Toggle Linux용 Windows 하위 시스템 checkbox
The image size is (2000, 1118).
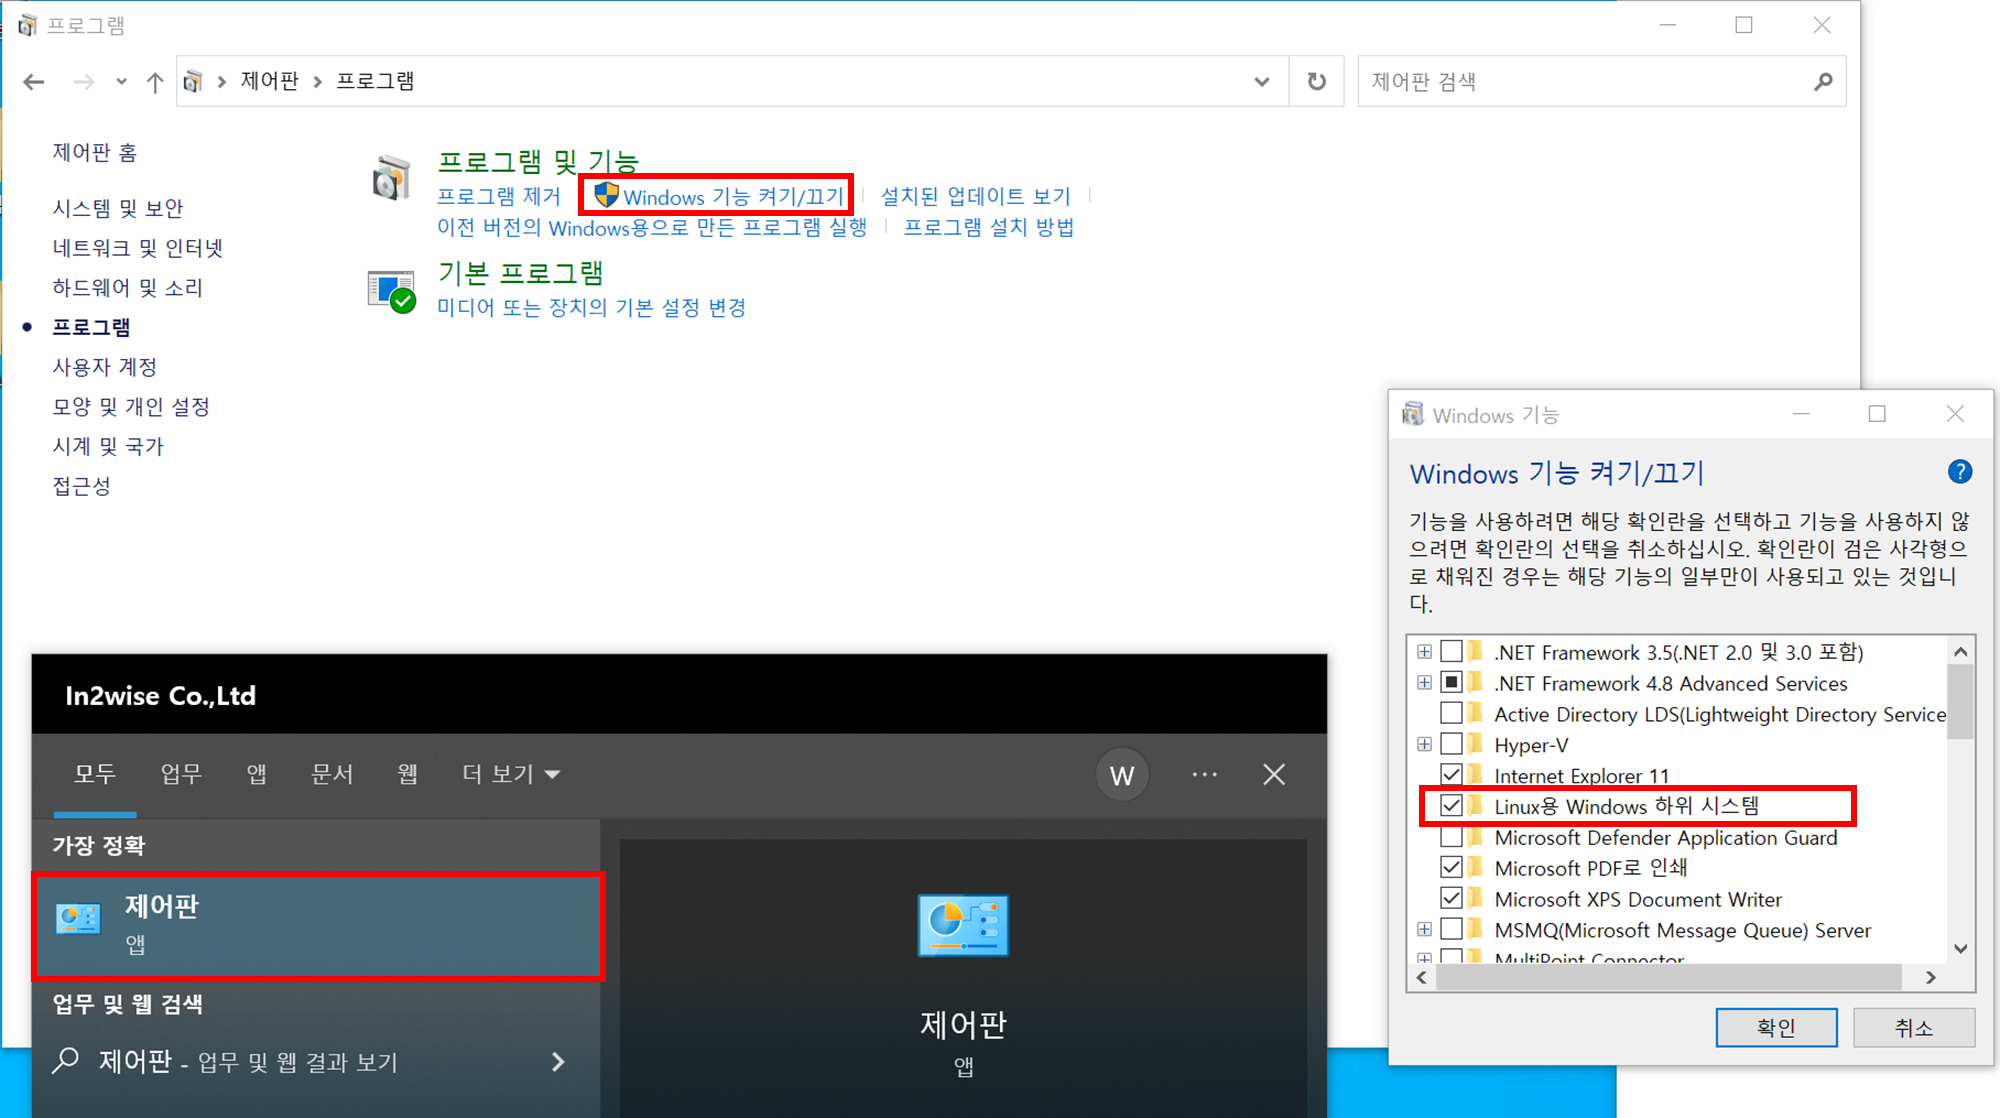pyautogui.click(x=1451, y=806)
